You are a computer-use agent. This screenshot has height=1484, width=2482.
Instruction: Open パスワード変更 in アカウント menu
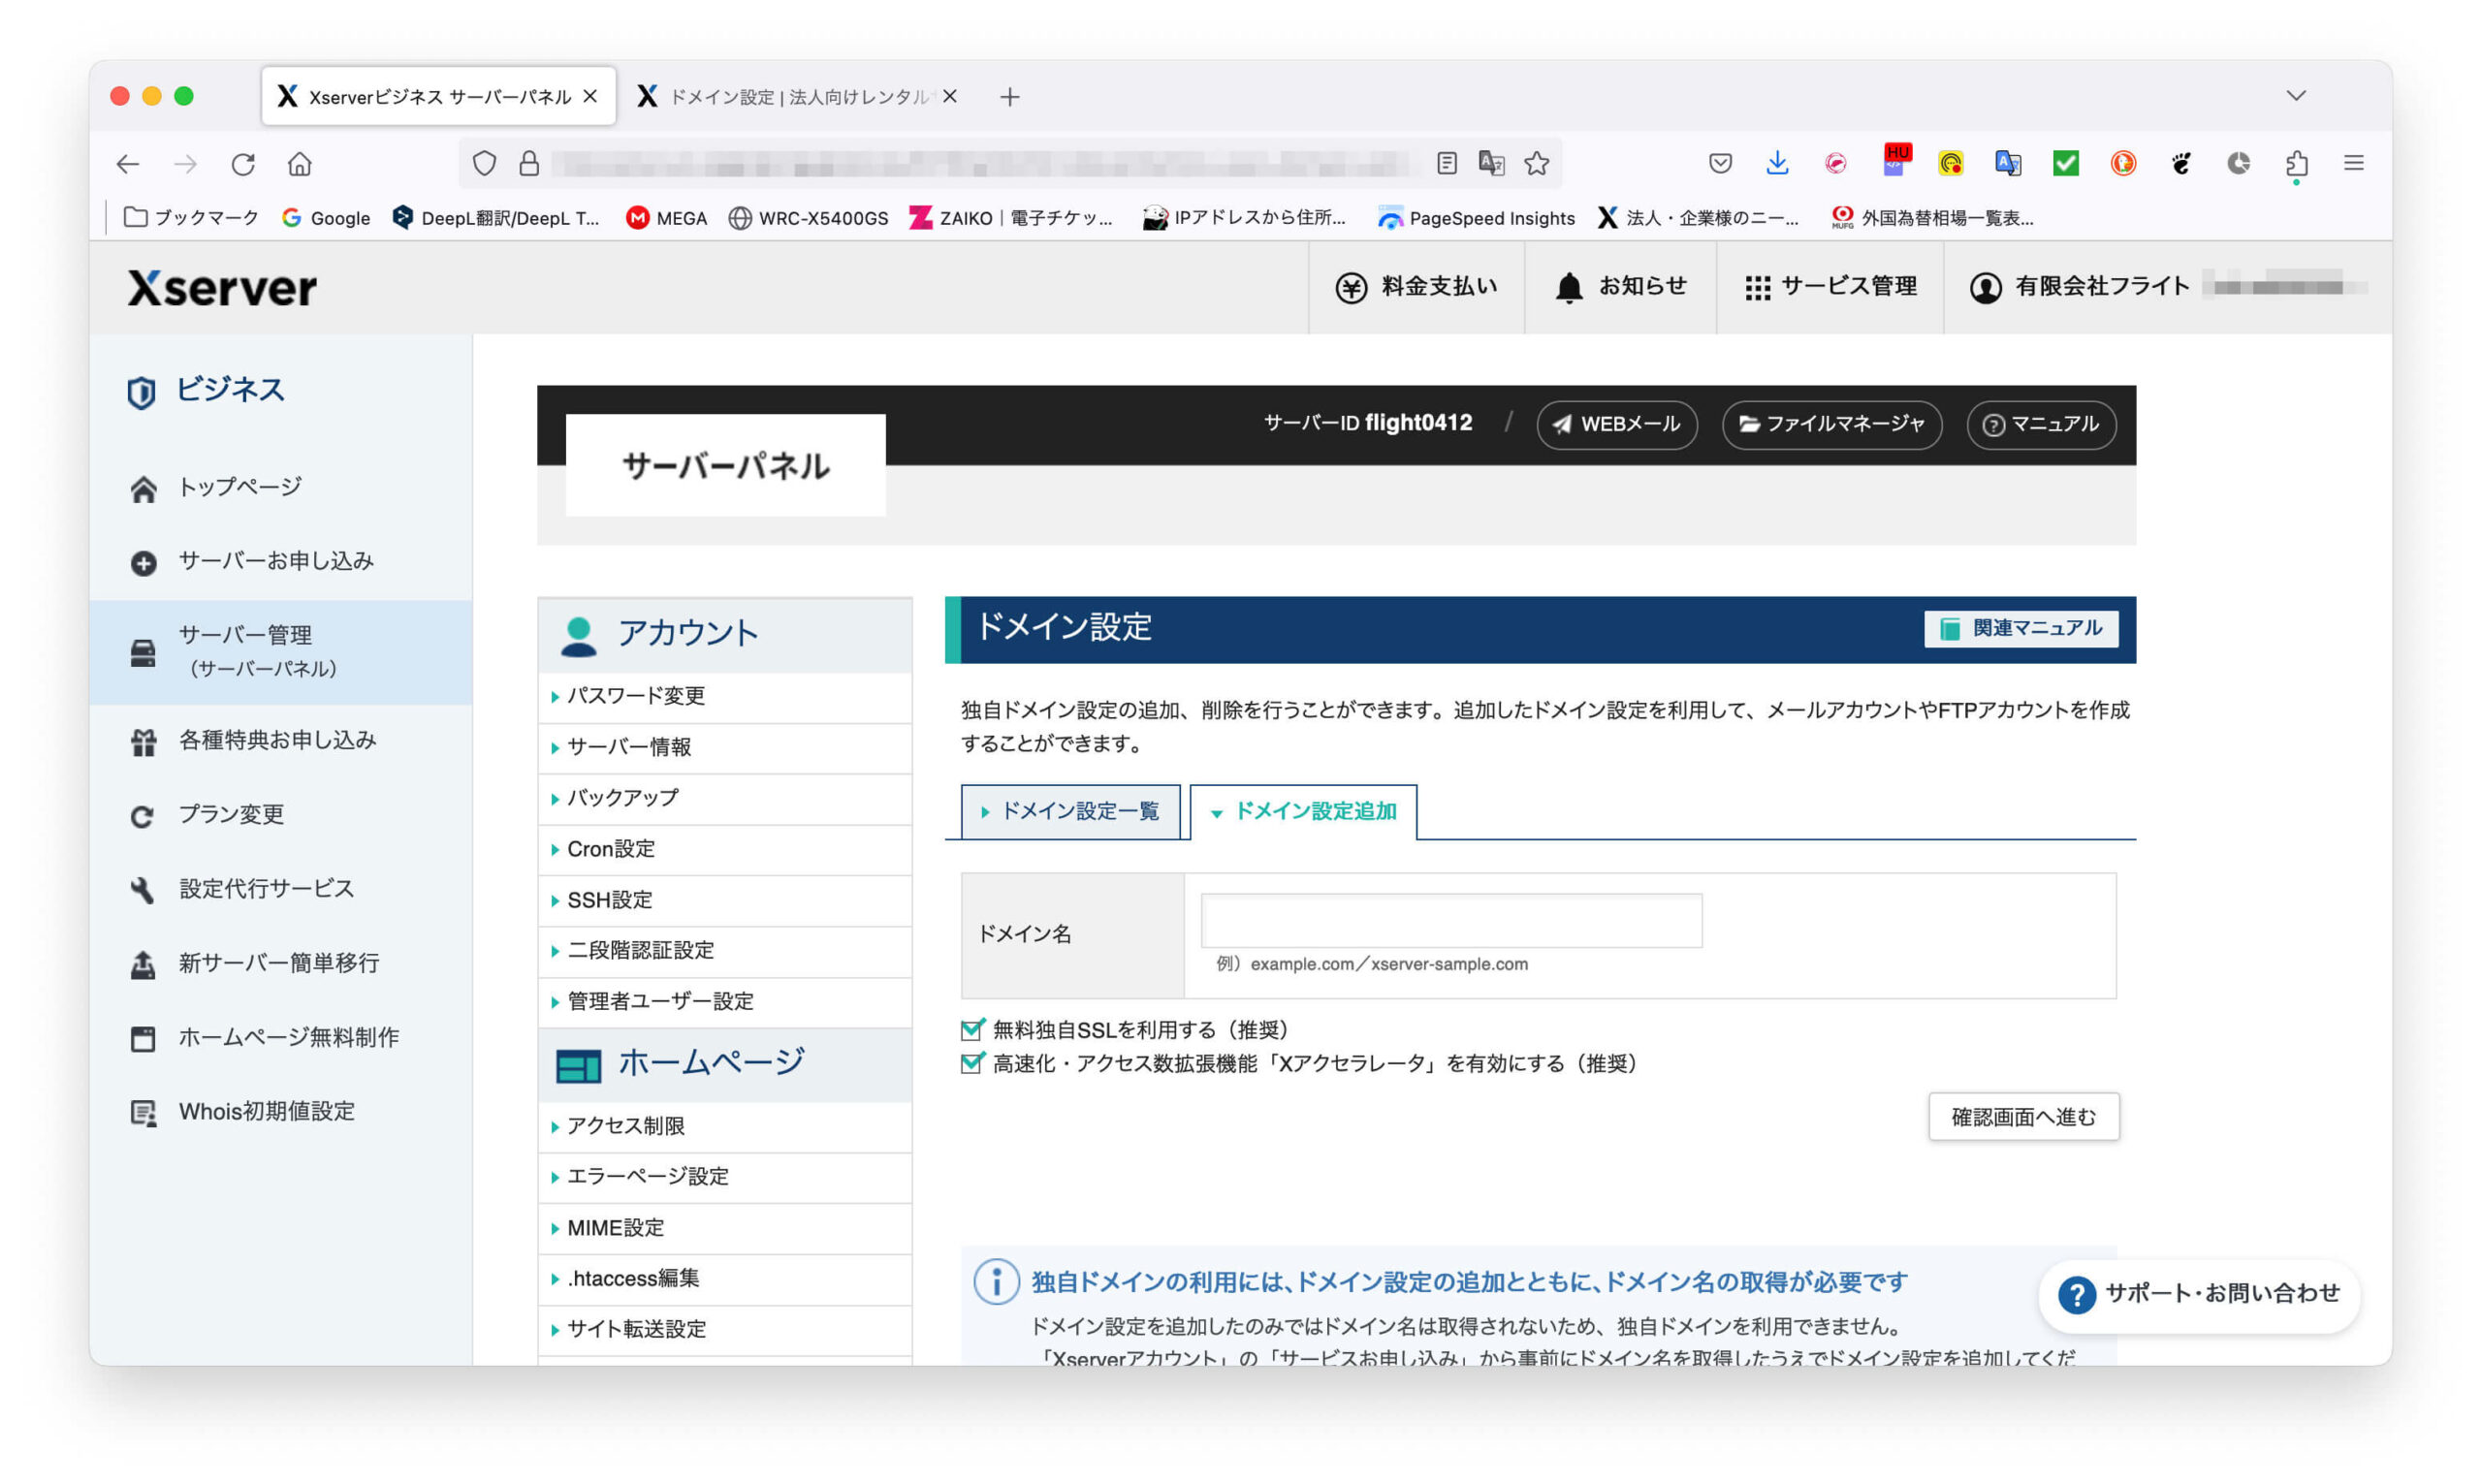point(724,696)
